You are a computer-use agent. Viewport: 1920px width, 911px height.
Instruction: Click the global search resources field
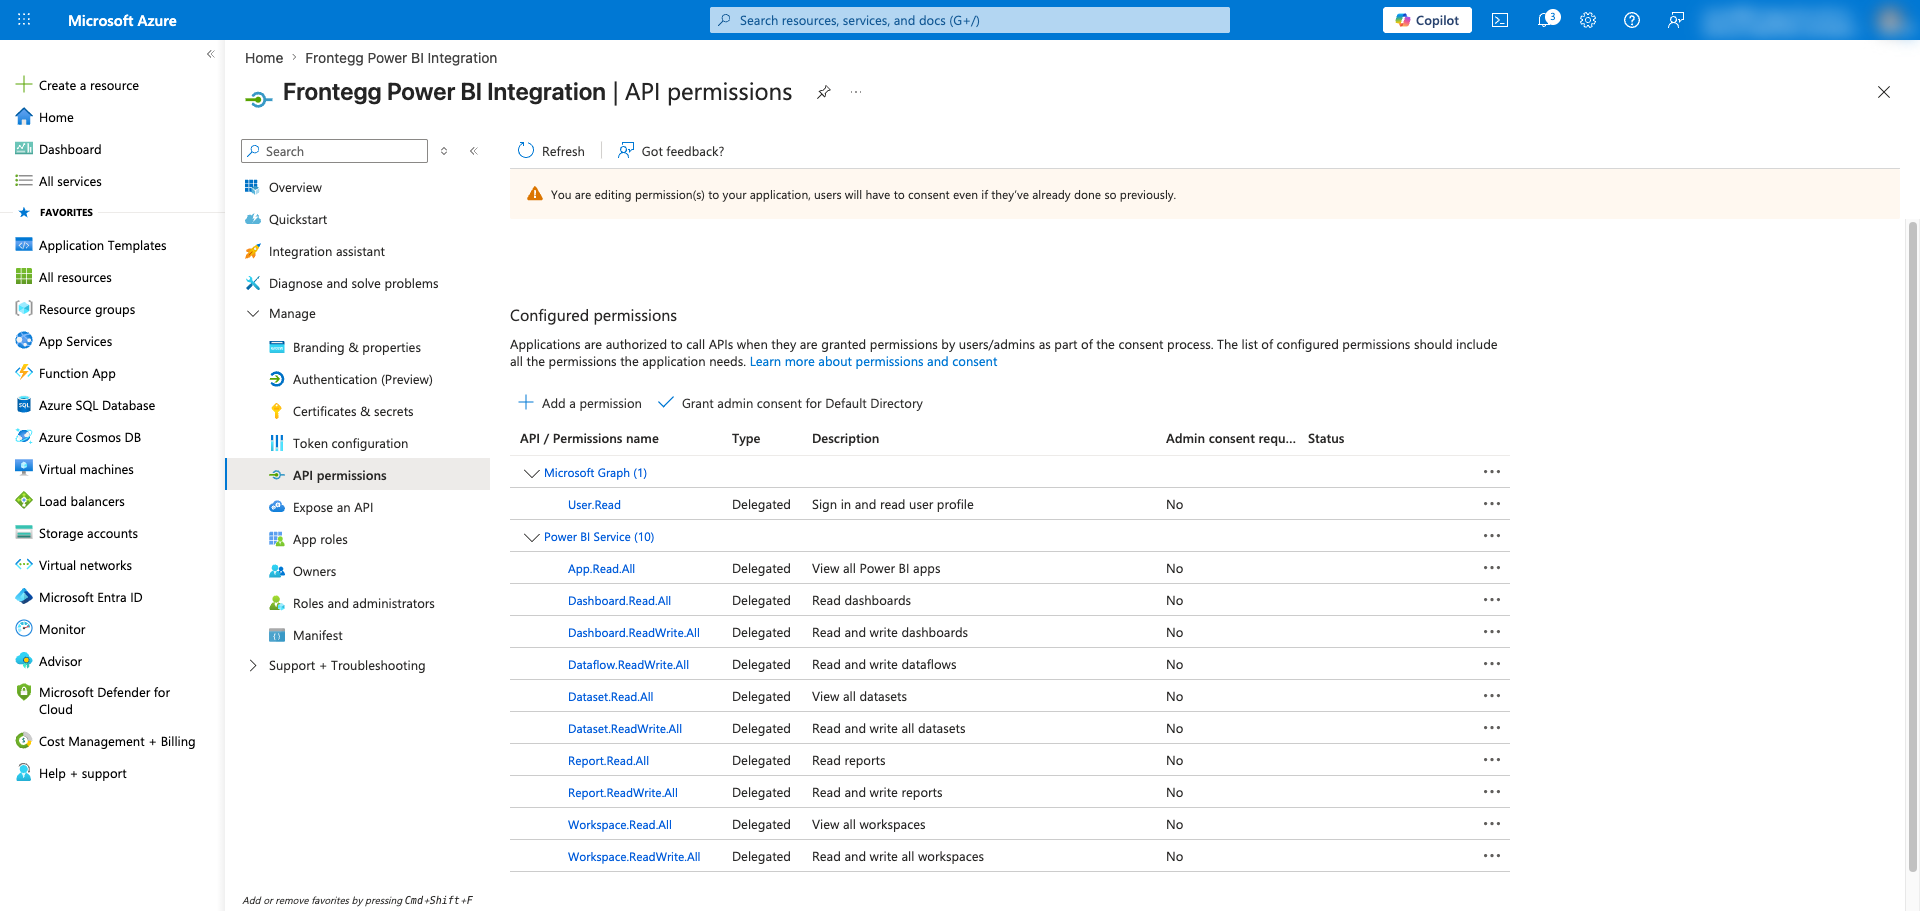point(970,20)
